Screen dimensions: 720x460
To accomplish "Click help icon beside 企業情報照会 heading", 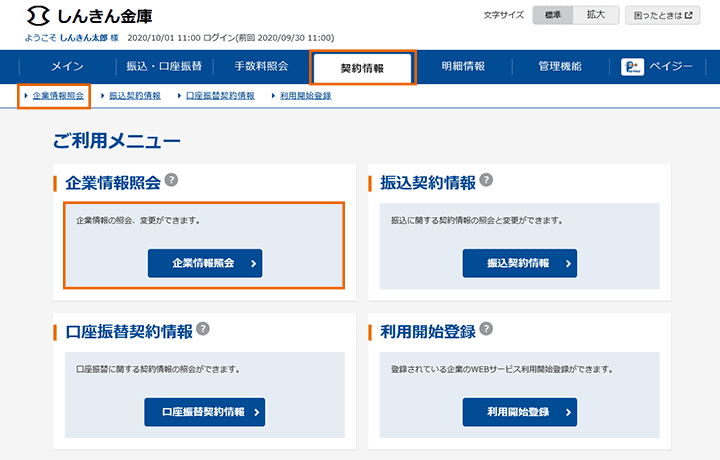I will (x=172, y=181).
